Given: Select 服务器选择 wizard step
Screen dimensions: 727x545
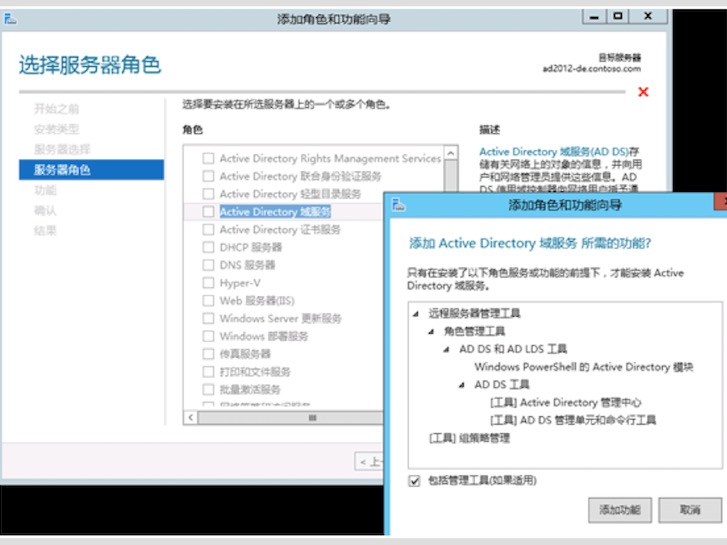Looking at the screenshot, I should [62, 149].
